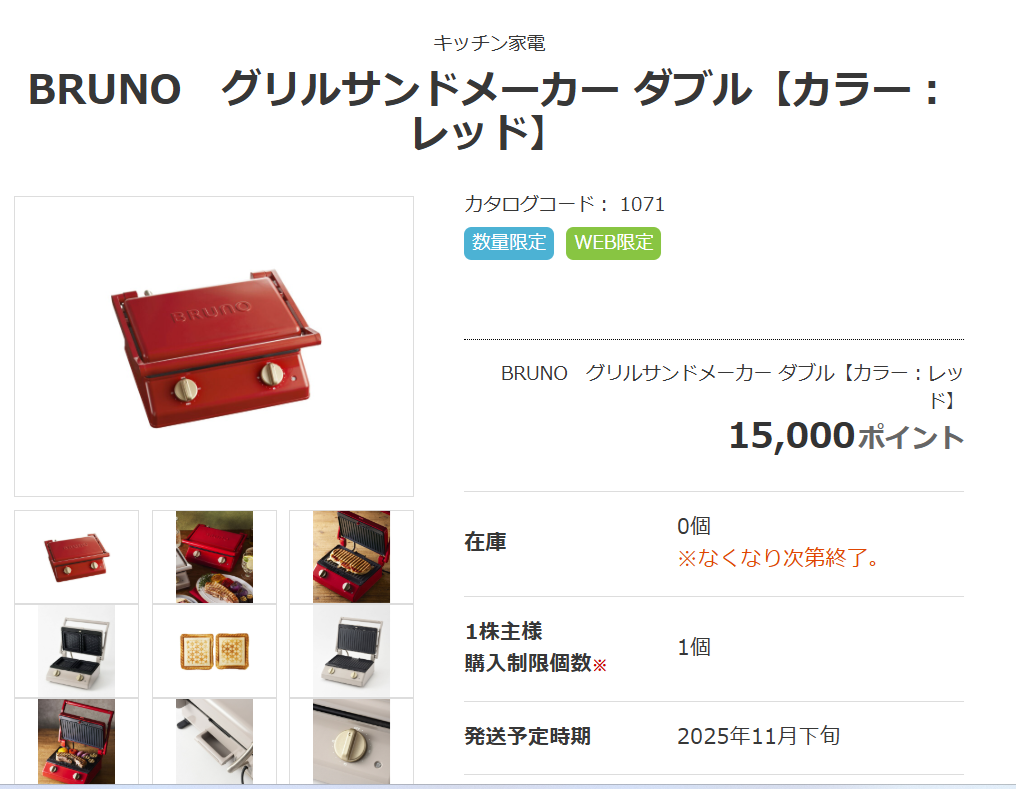
Task: Click the red ※なくなり次第終了 notice
Action: coord(778,557)
